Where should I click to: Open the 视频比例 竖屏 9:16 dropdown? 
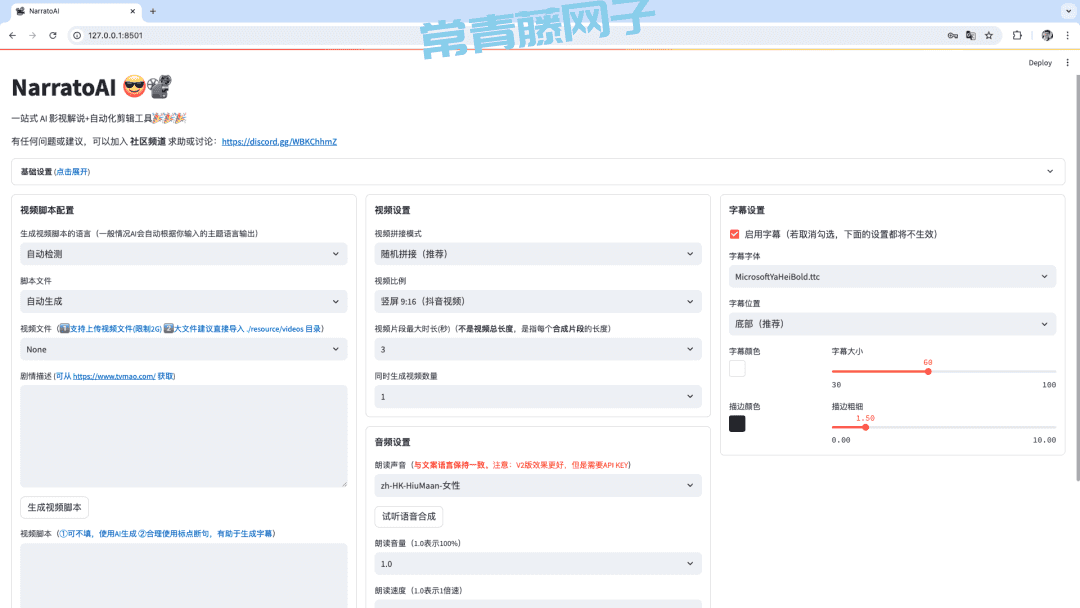[x=538, y=302]
